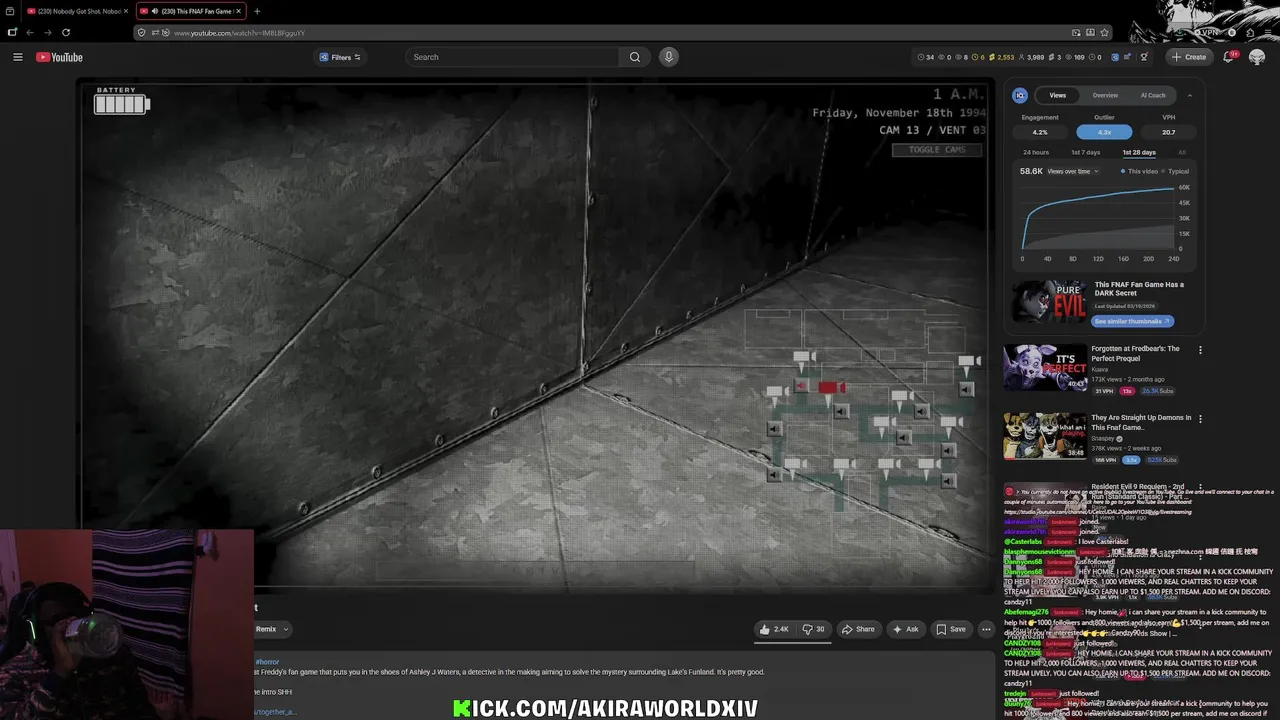The width and height of the screenshot is (1280, 720).
Task: Share the video
Action: pos(858,629)
